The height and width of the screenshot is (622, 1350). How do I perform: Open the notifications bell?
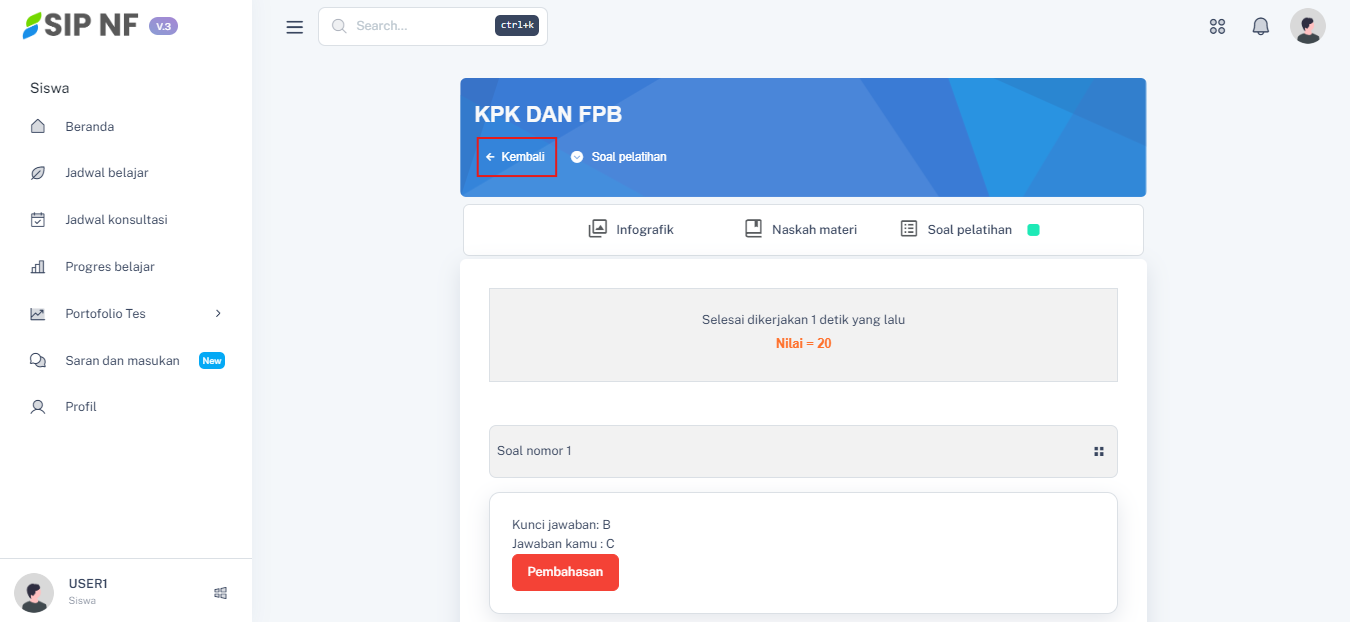tap(1260, 27)
